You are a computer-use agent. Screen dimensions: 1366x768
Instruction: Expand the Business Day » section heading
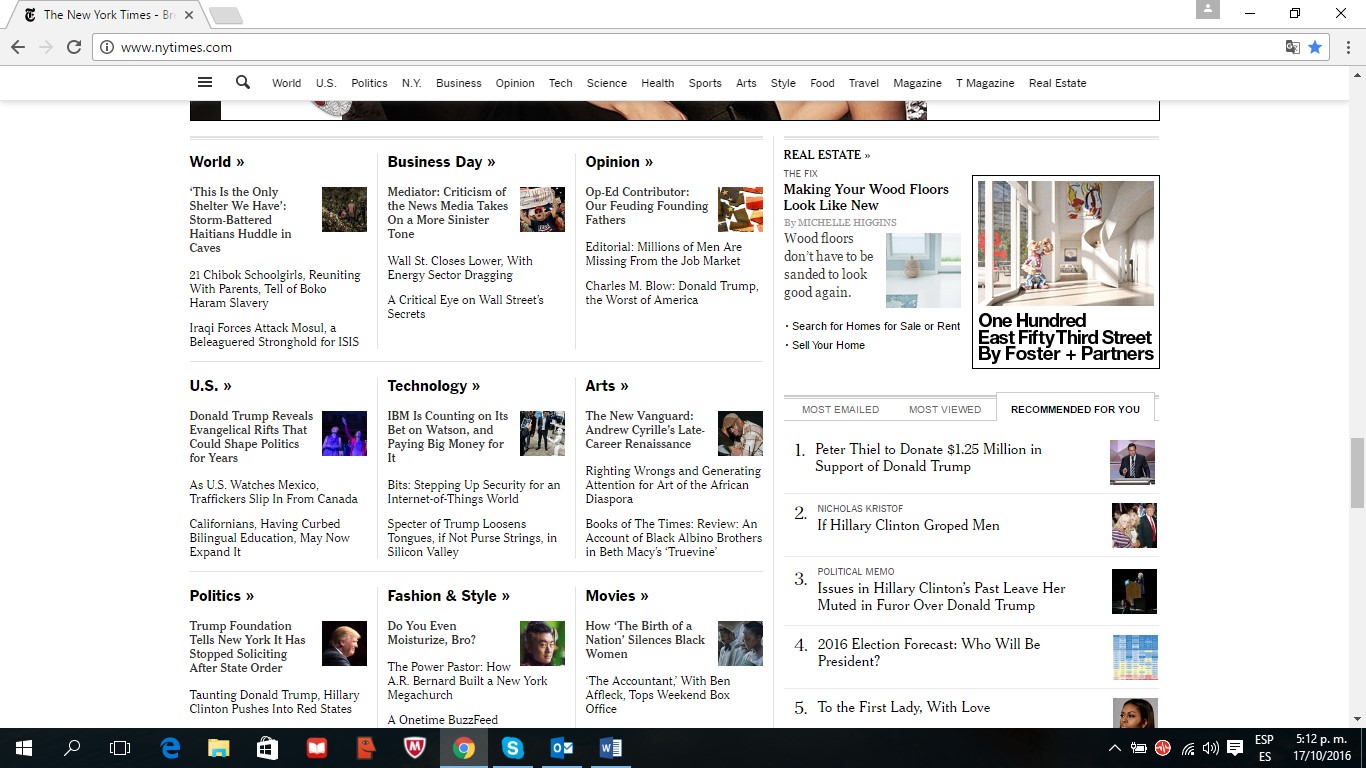pos(441,162)
